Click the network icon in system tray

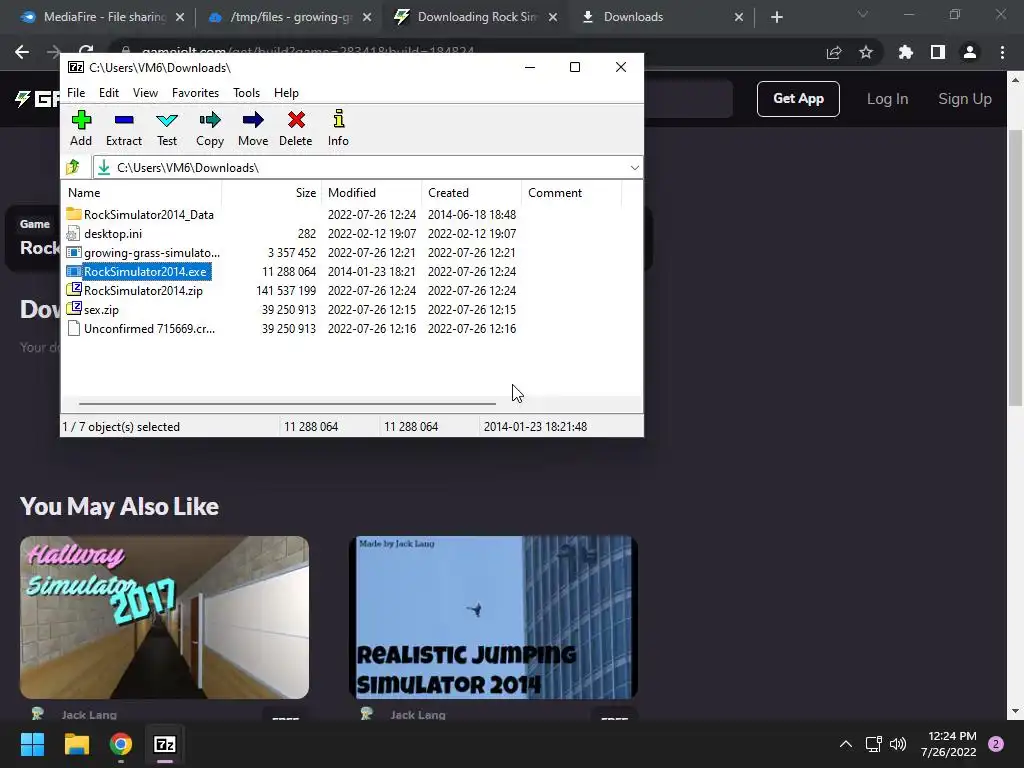pyautogui.click(x=873, y=744)
